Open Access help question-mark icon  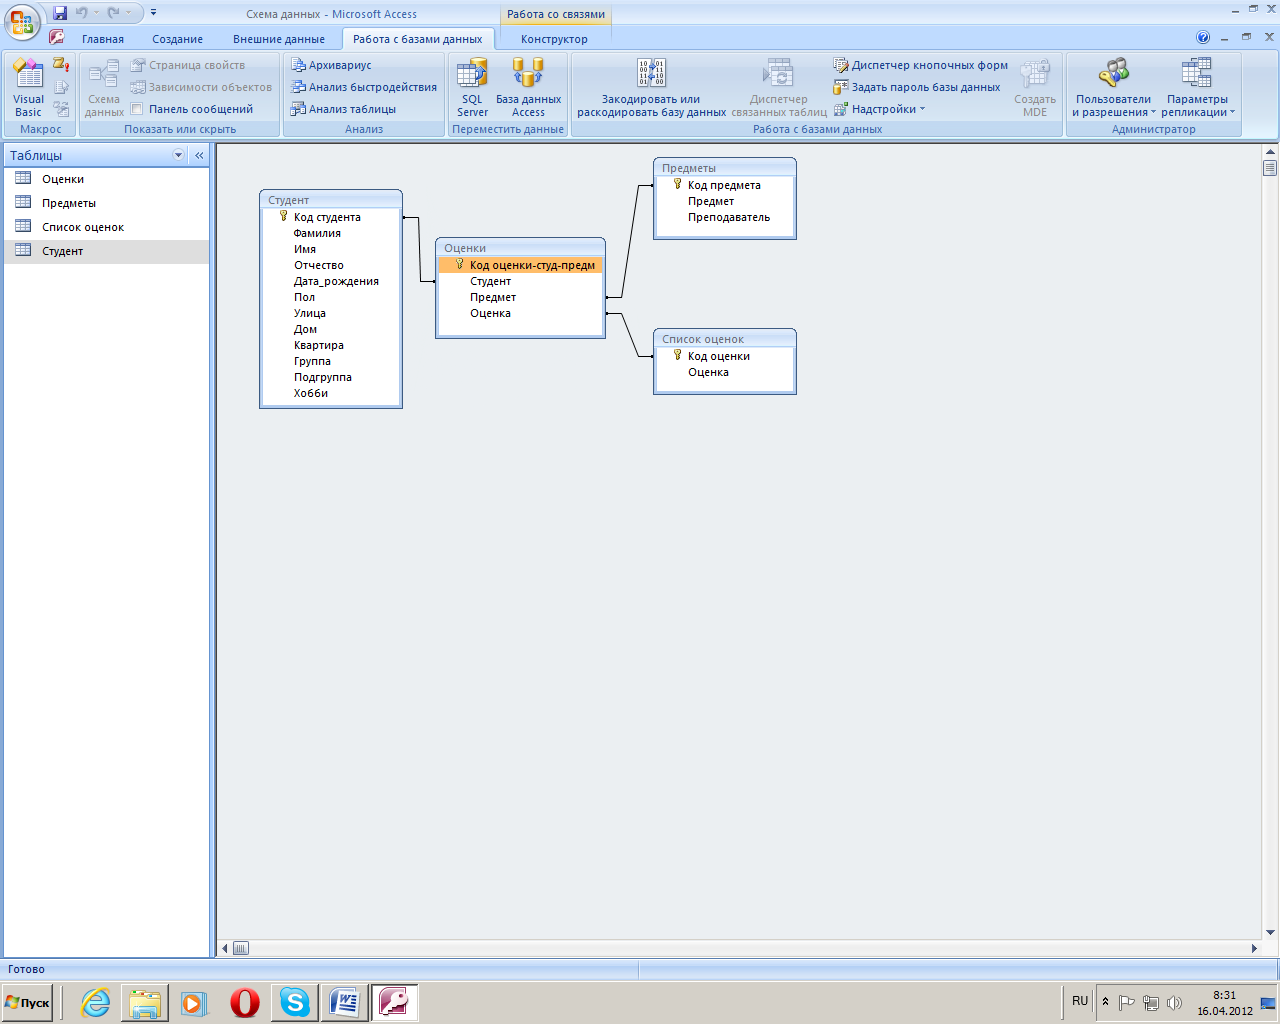(x=1203, y=37)
